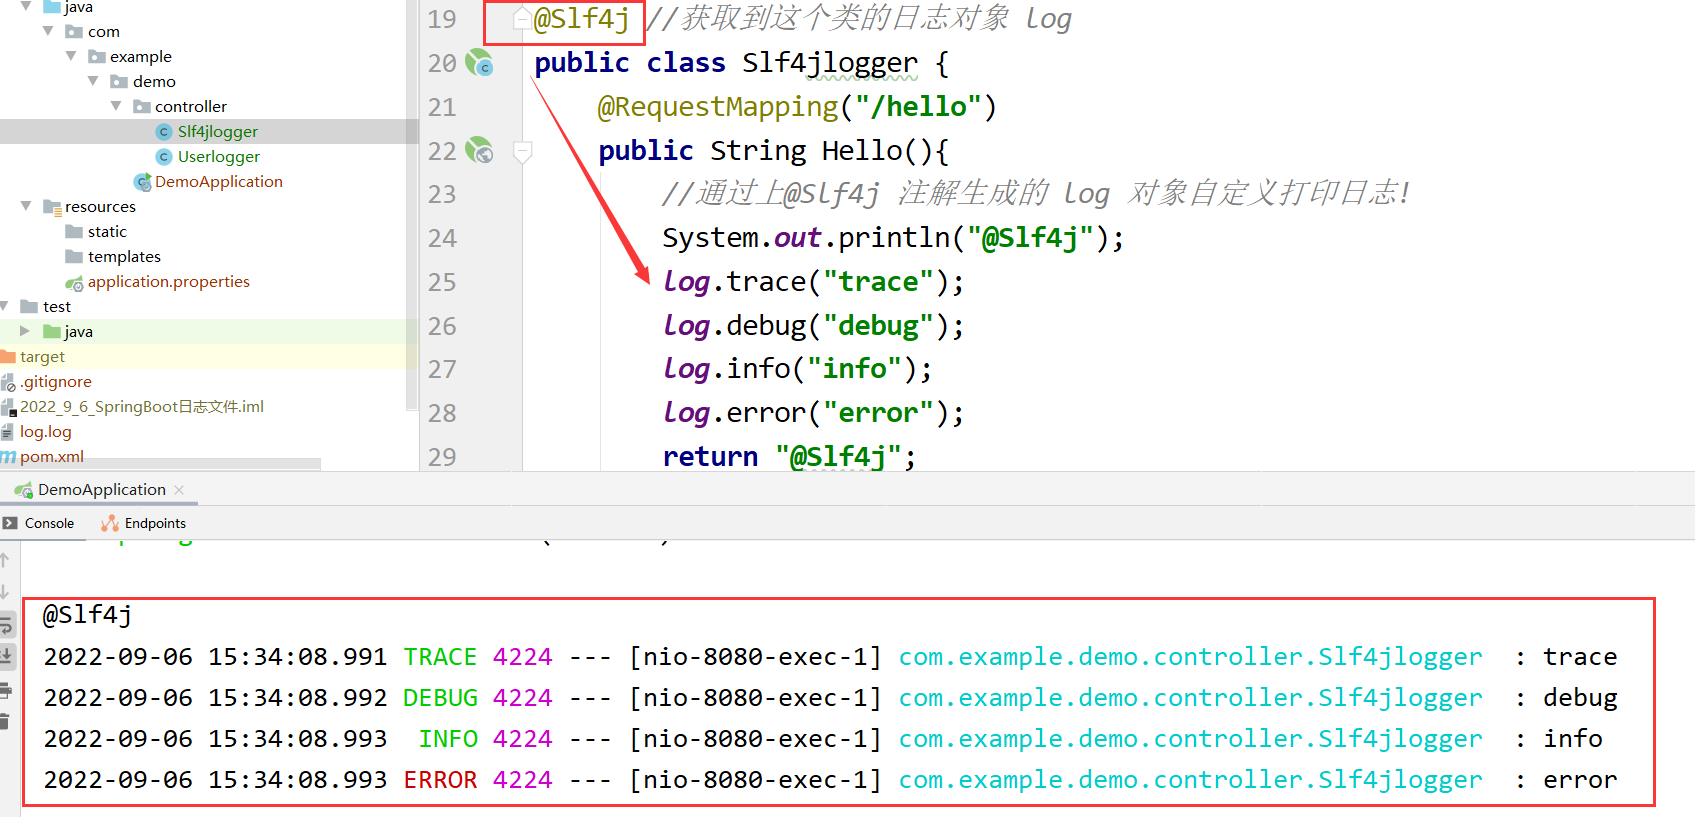Collapse the controller package tree node

116,106
